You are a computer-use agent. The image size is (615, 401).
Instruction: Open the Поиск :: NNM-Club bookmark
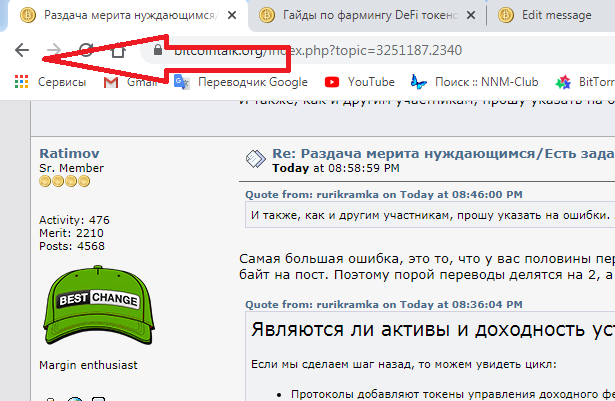tap(486, 82)
